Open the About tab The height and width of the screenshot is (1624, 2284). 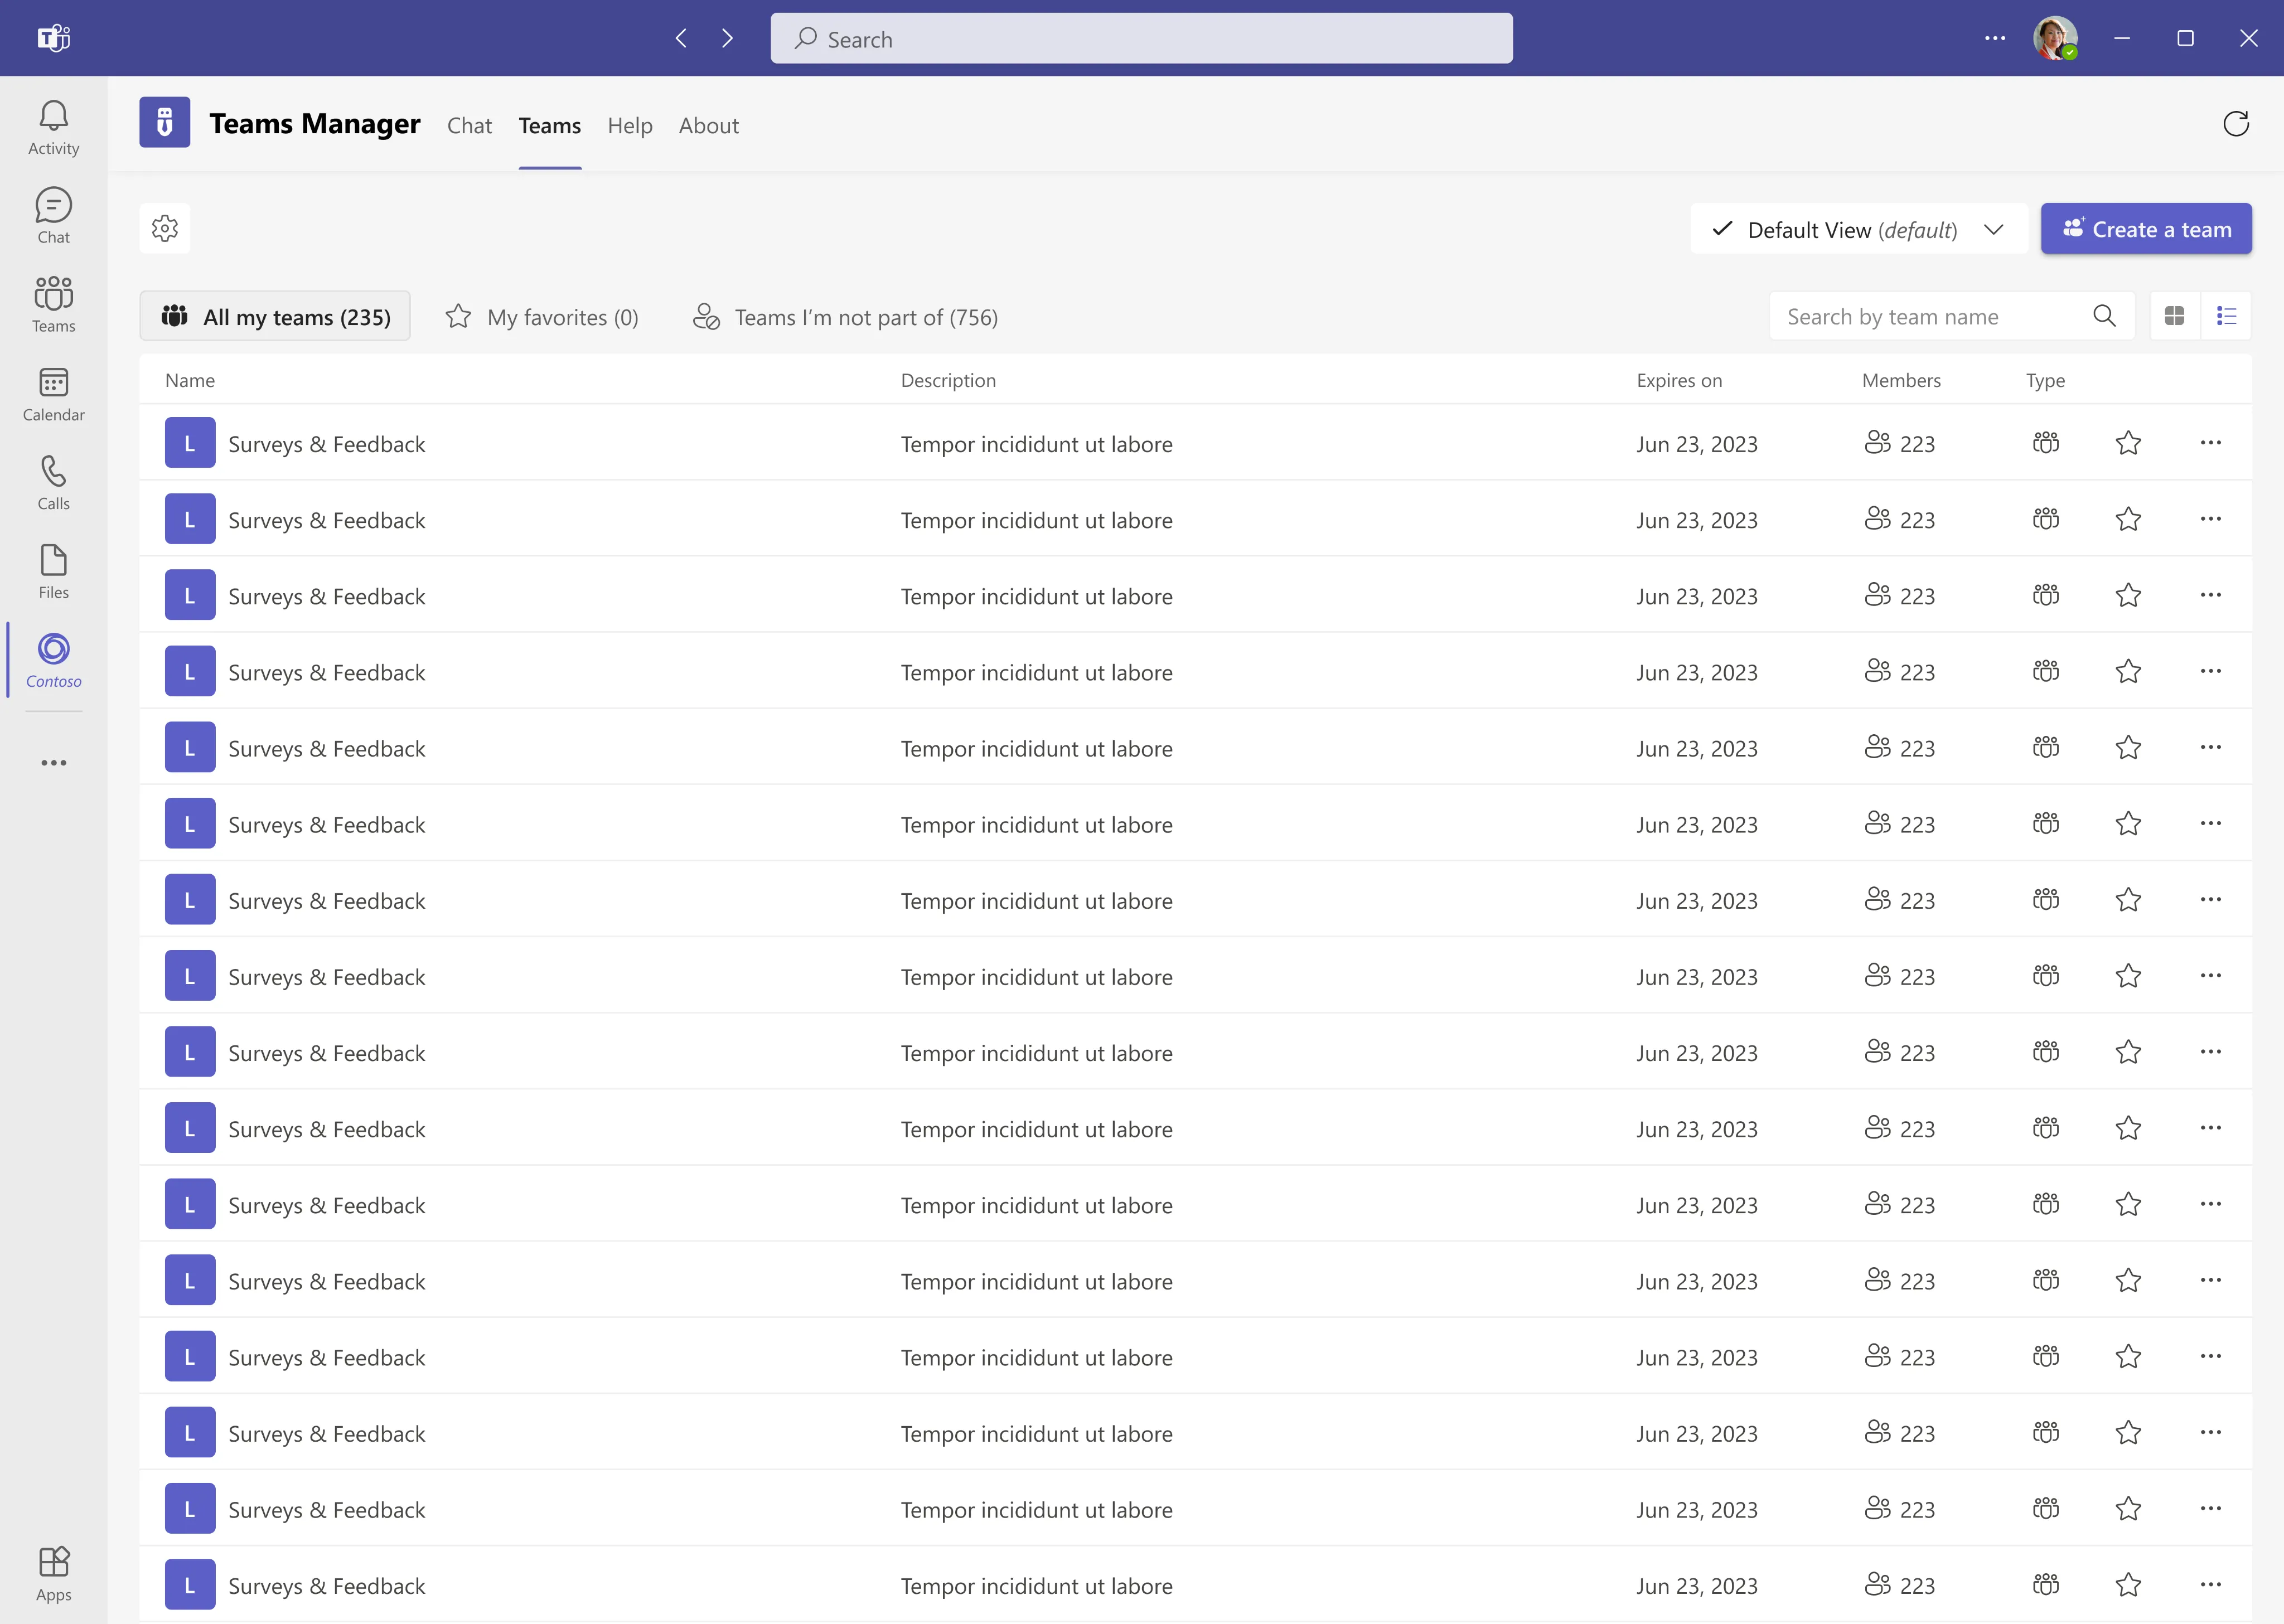708,125
